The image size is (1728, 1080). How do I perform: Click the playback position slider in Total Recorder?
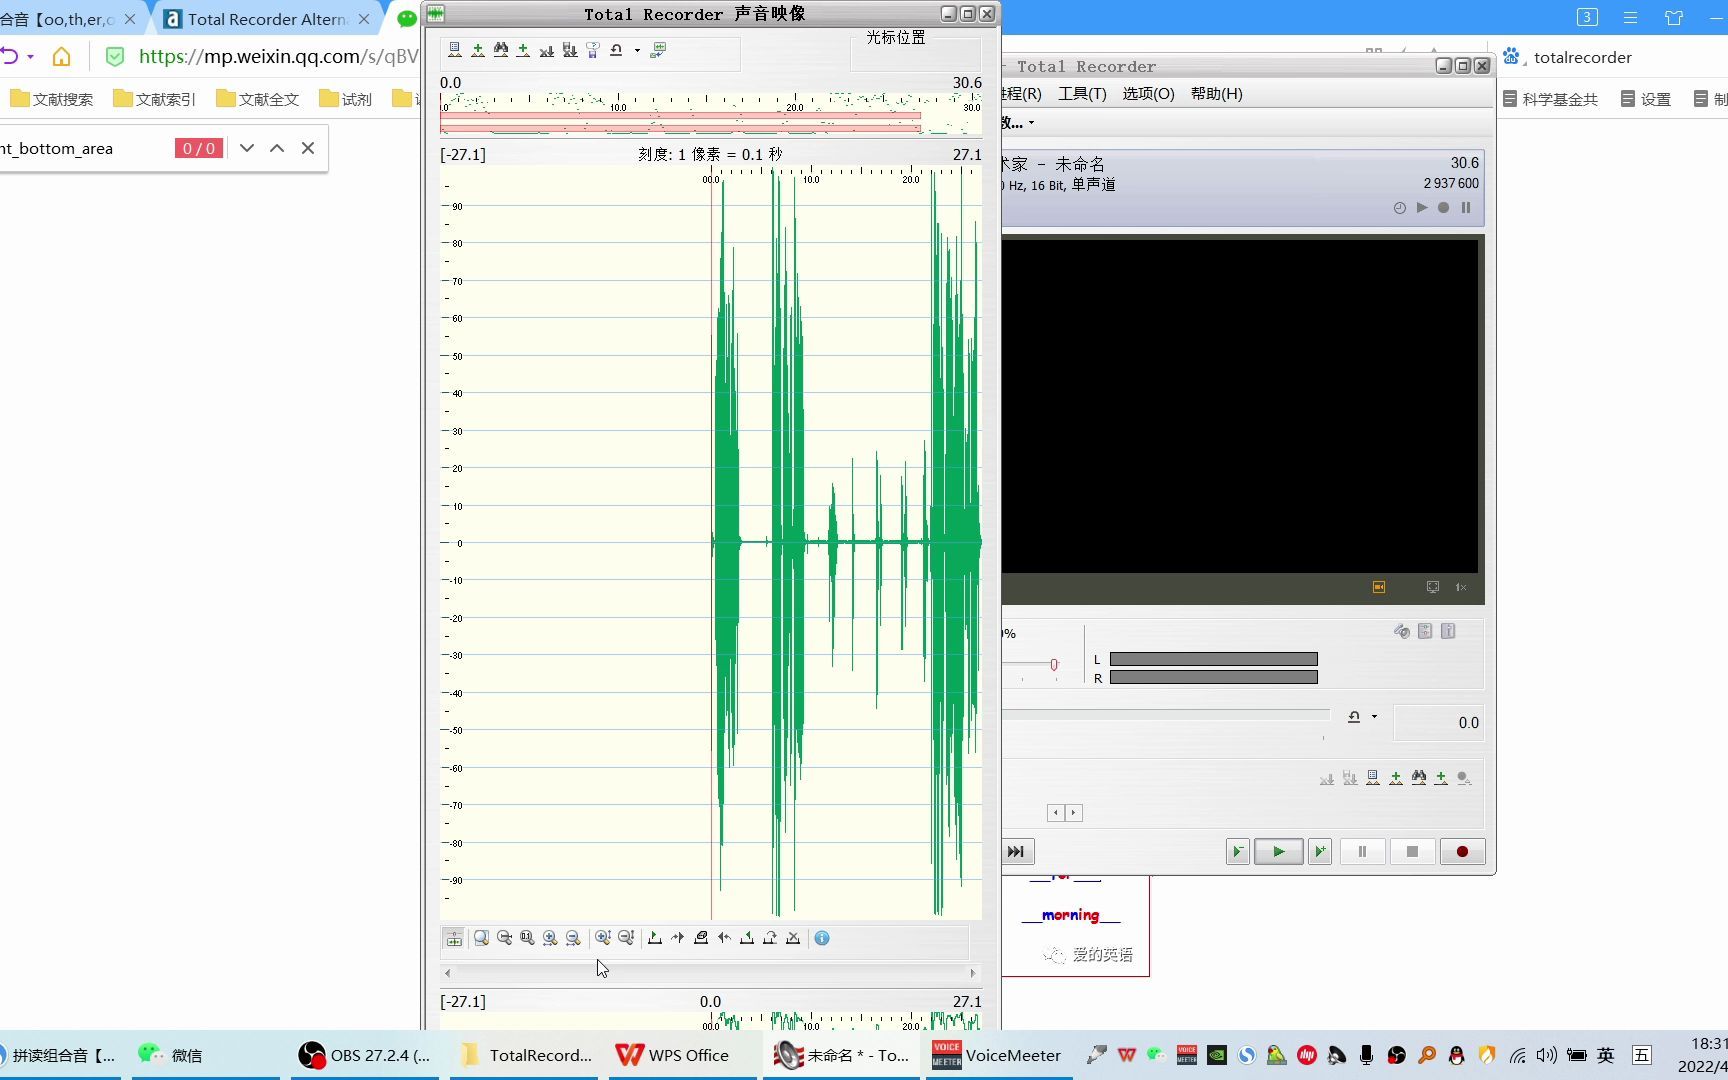(x=1166, y=715)
